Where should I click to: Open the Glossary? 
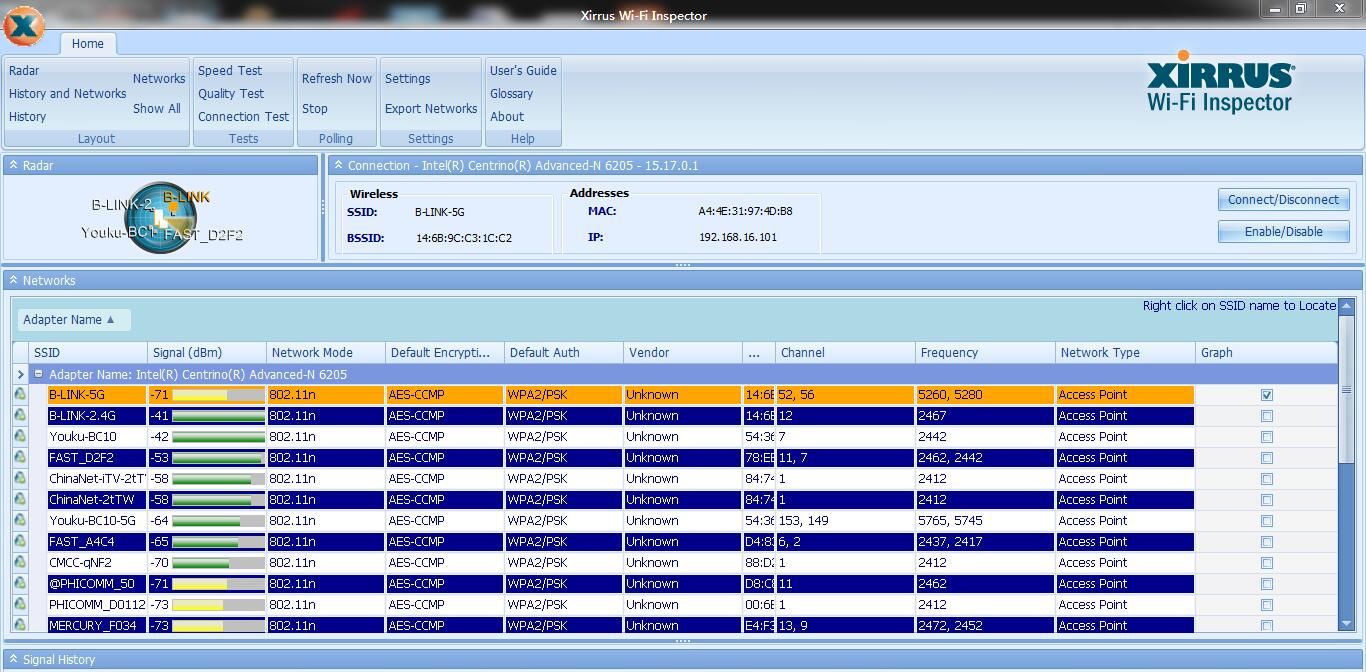[511, 94]
